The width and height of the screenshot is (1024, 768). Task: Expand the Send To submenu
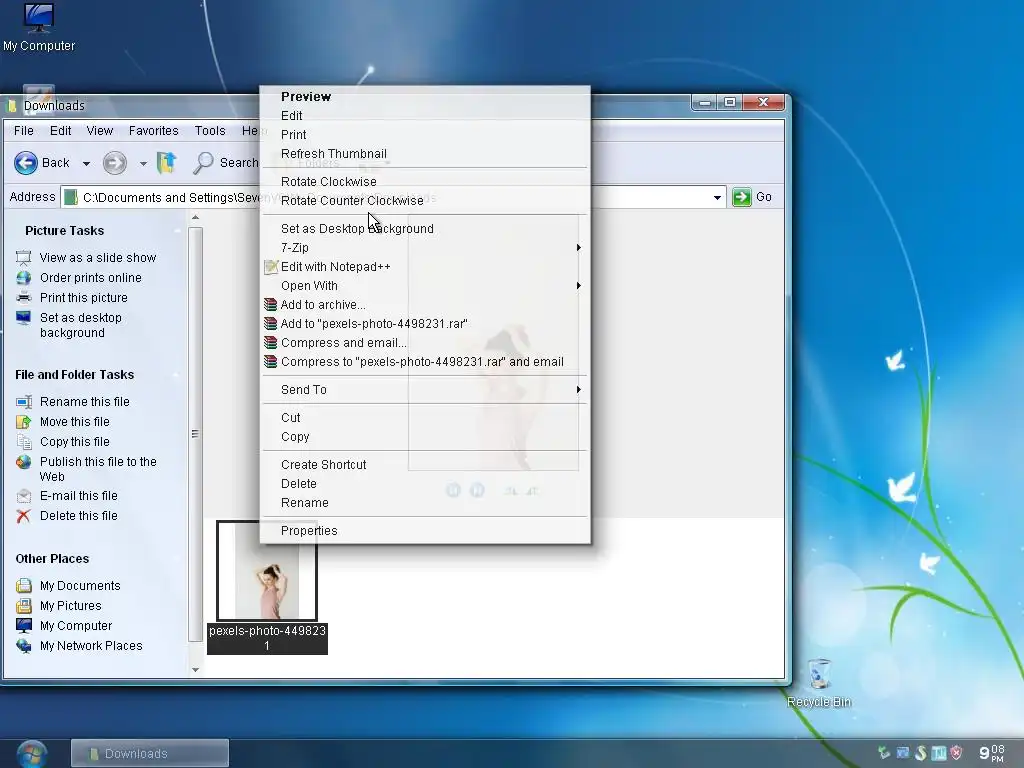(x=578, y=389)
